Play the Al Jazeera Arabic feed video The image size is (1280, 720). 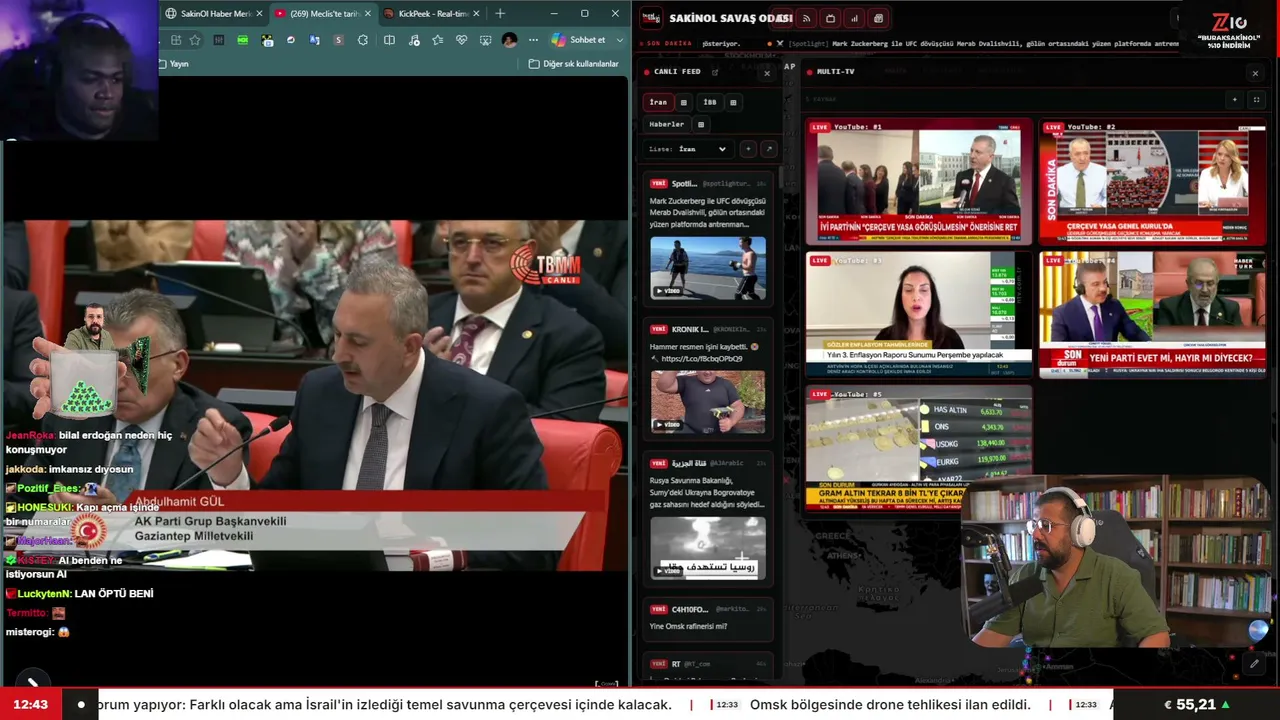coord(708,548)
